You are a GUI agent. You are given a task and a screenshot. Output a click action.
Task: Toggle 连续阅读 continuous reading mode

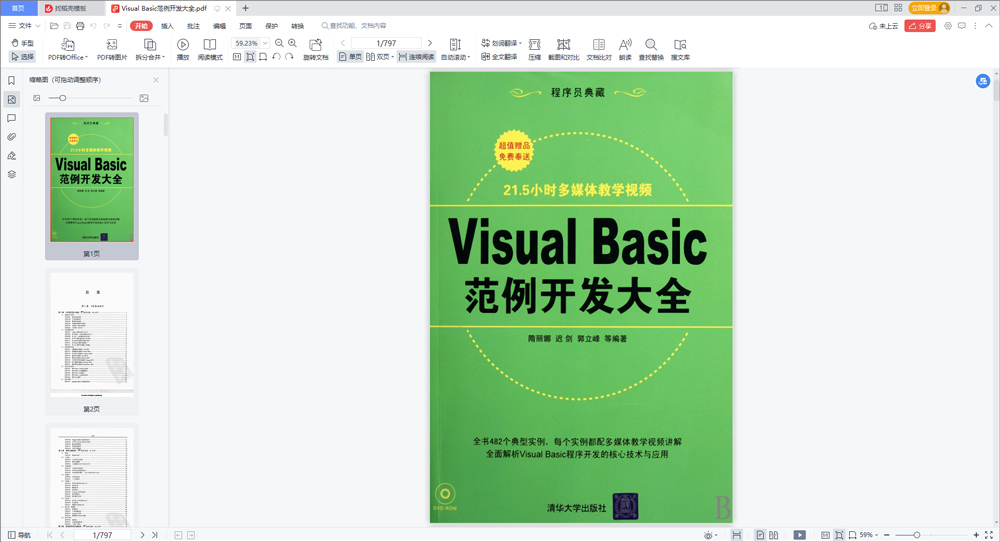pos(417,57)
